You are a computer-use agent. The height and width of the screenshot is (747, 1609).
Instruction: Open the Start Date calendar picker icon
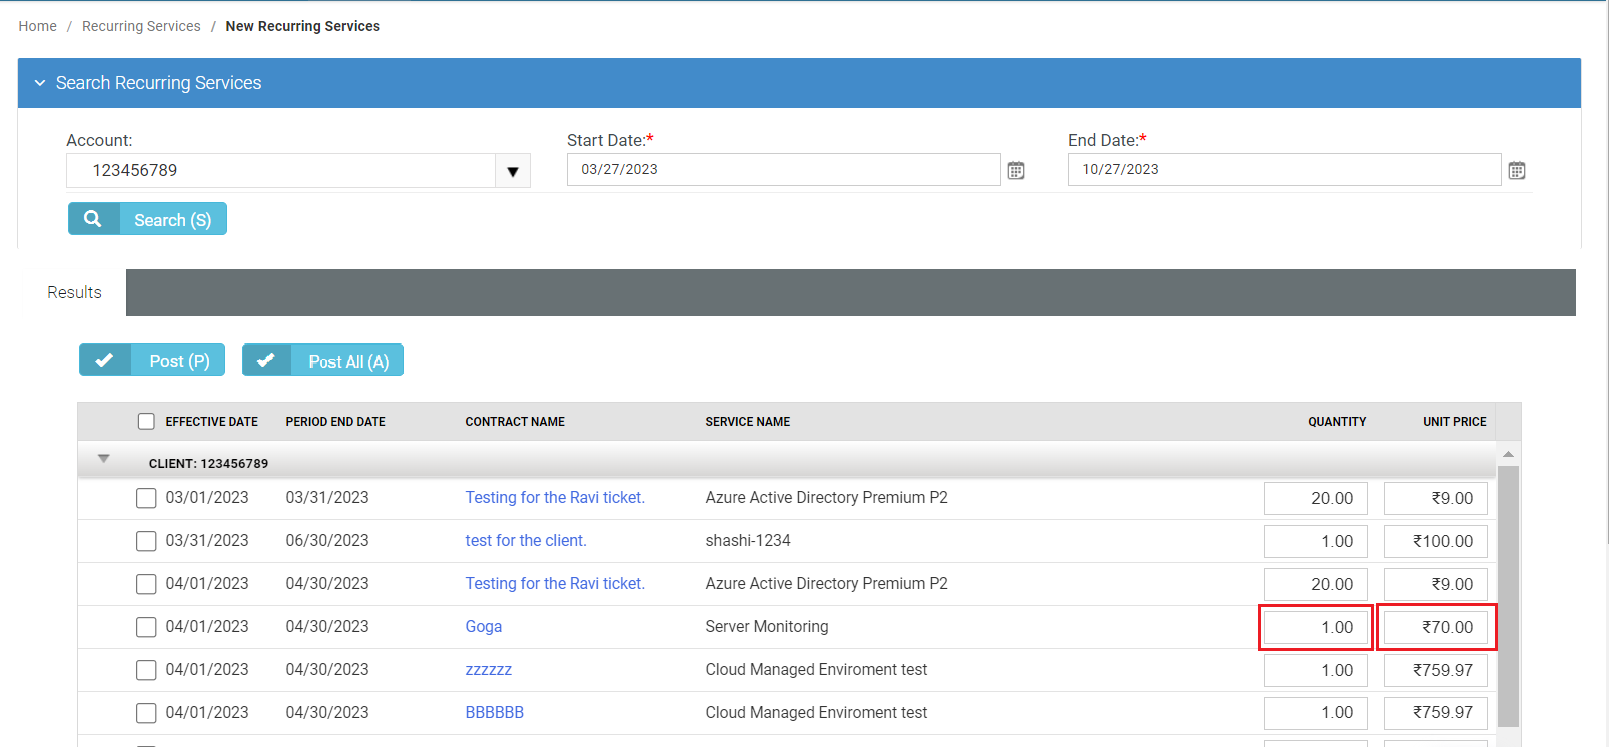[x=1016, y=170]
